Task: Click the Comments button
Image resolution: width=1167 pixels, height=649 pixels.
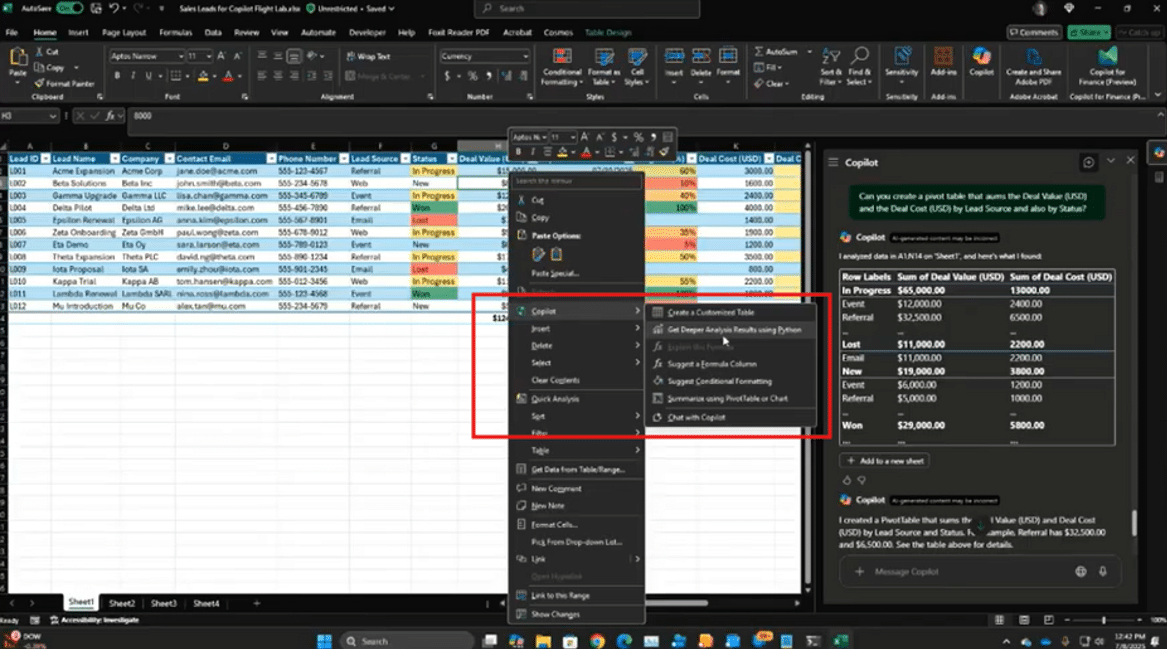Action: [1034, 32]
